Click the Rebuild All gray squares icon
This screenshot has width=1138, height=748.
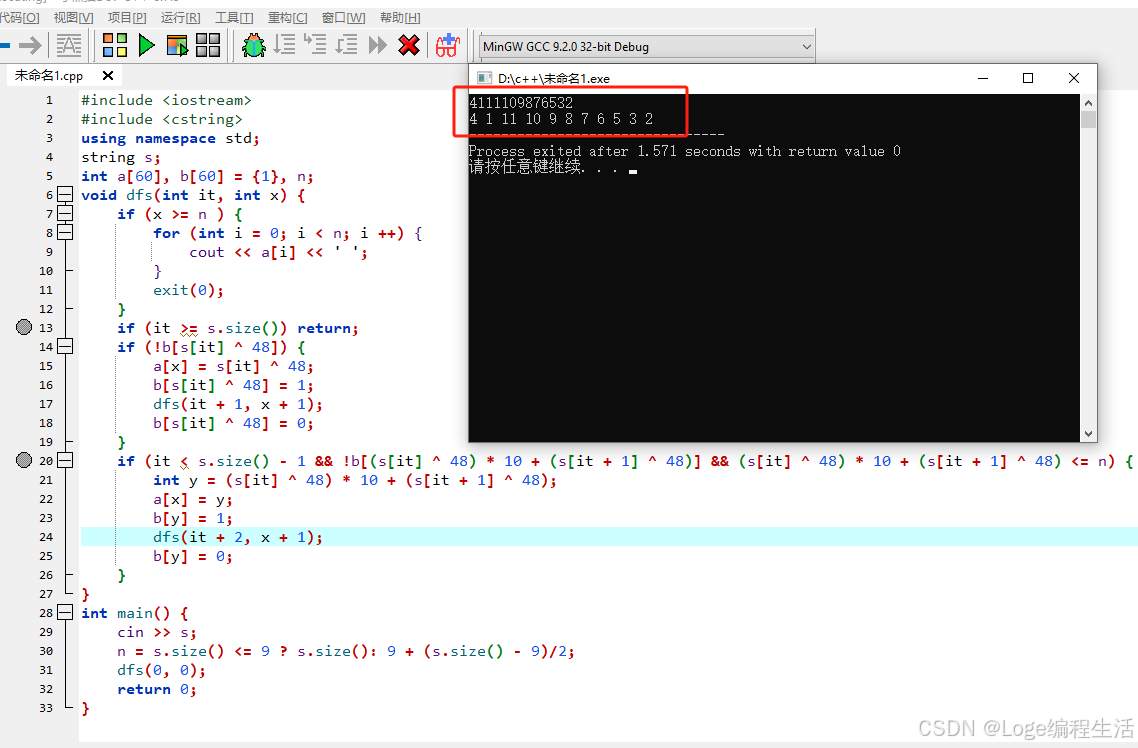(x=208, y=46)
